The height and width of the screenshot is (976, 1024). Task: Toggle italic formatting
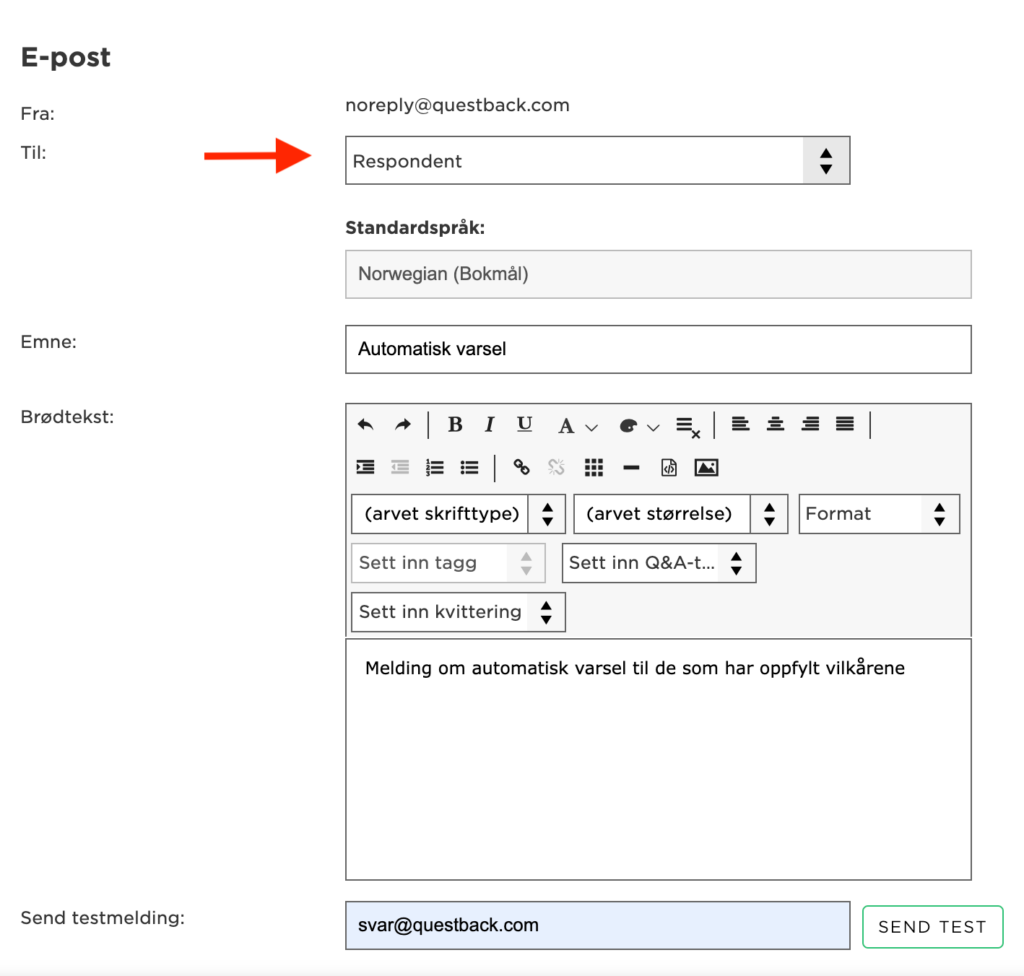[x=489, y=425]
